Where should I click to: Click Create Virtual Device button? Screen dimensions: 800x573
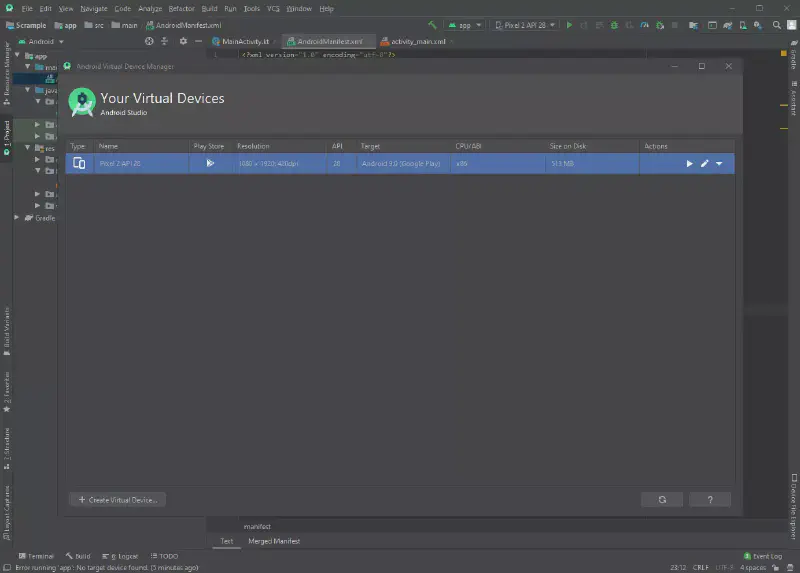(x=117, y=499)
